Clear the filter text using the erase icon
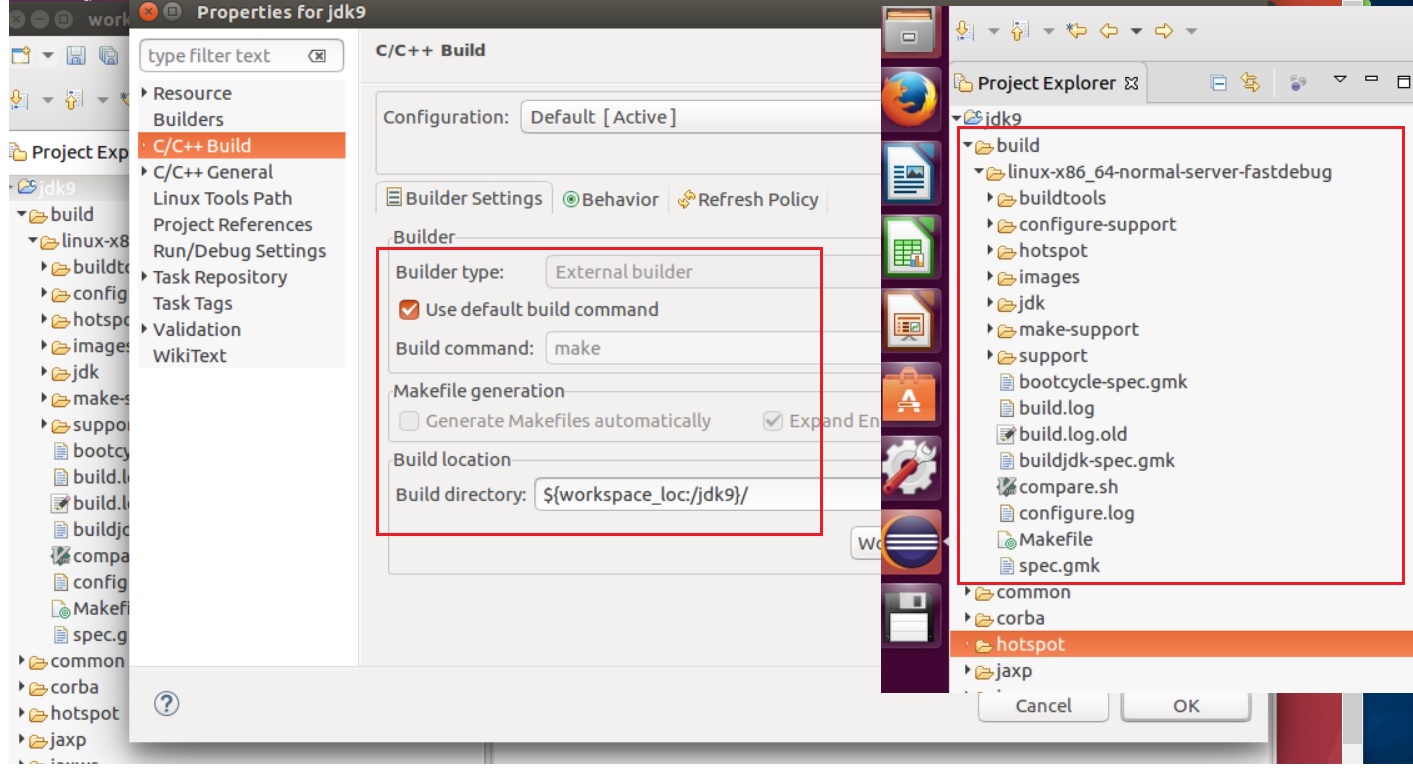Screen dimensions: 1413x780 click(x=318, y=56)
